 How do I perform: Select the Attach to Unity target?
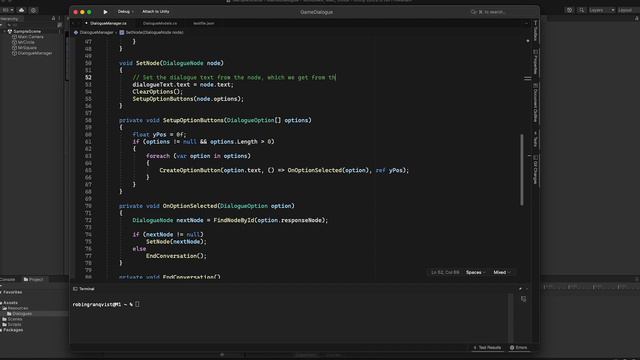[x=156, y=11]
